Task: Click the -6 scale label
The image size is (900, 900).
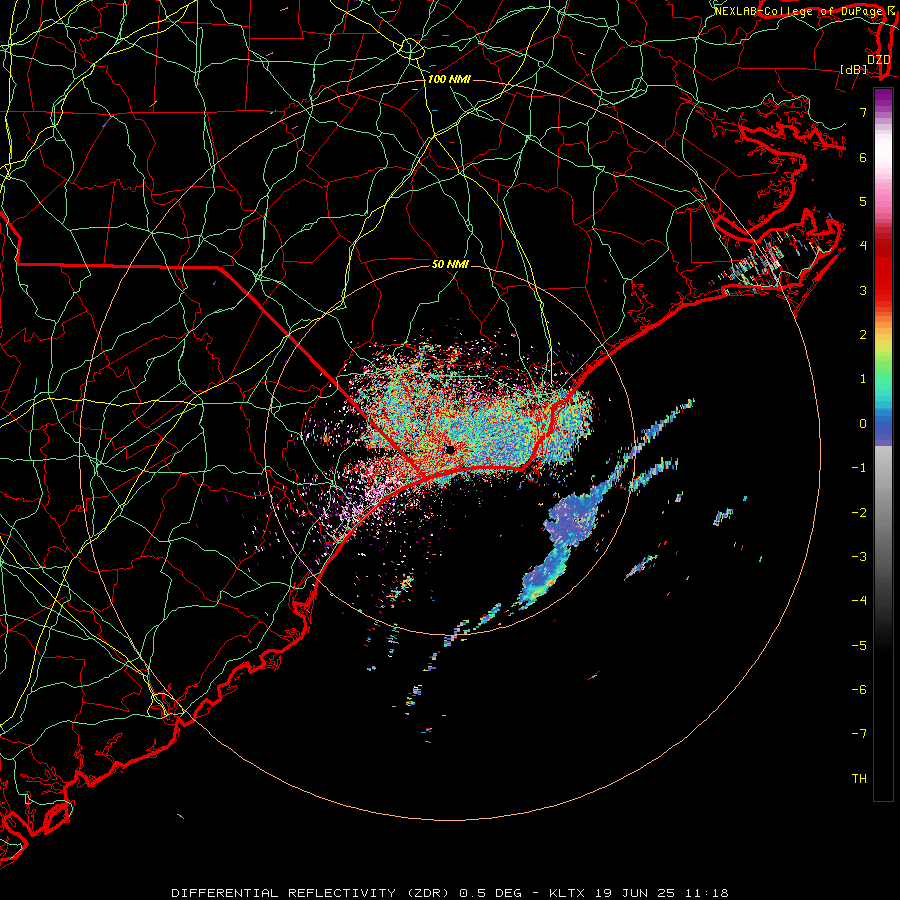Action: coord(859,690)
